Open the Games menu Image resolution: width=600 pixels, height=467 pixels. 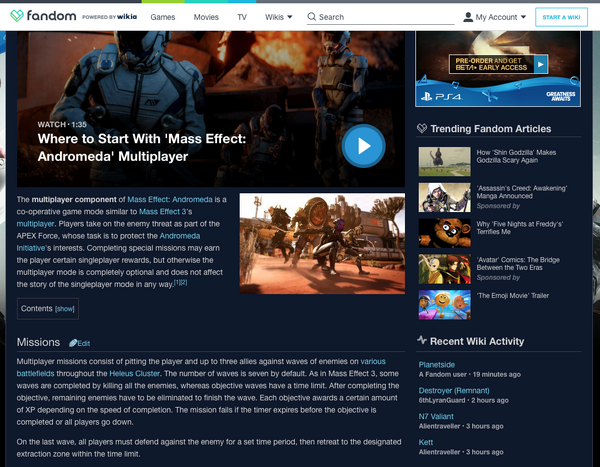pos(165,17)
